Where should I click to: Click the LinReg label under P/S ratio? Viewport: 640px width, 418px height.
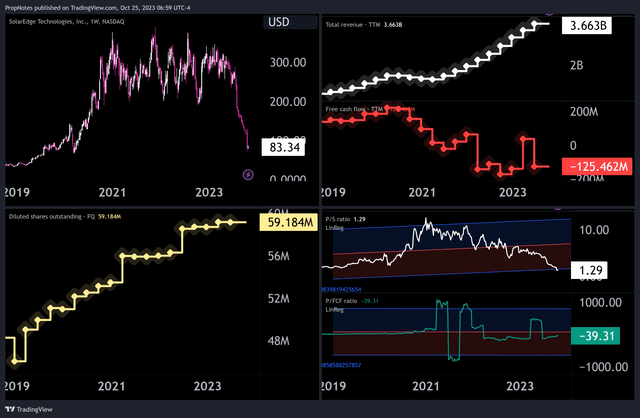coord(334,225)
